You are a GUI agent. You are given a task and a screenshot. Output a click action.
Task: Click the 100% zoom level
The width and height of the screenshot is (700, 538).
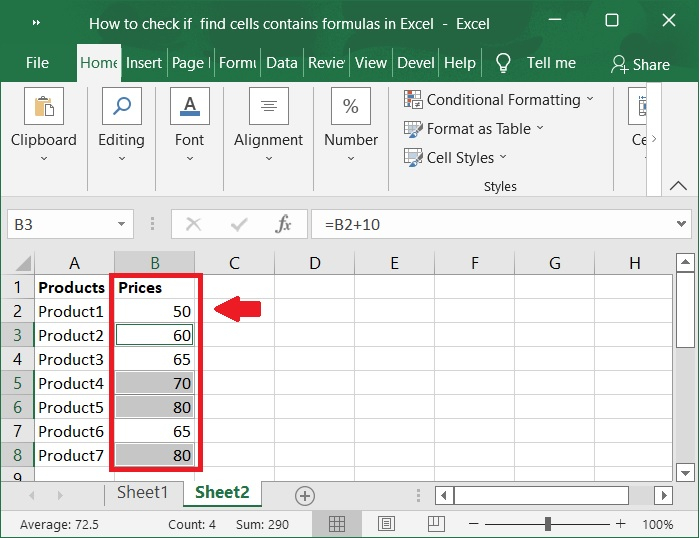[658, 524]
